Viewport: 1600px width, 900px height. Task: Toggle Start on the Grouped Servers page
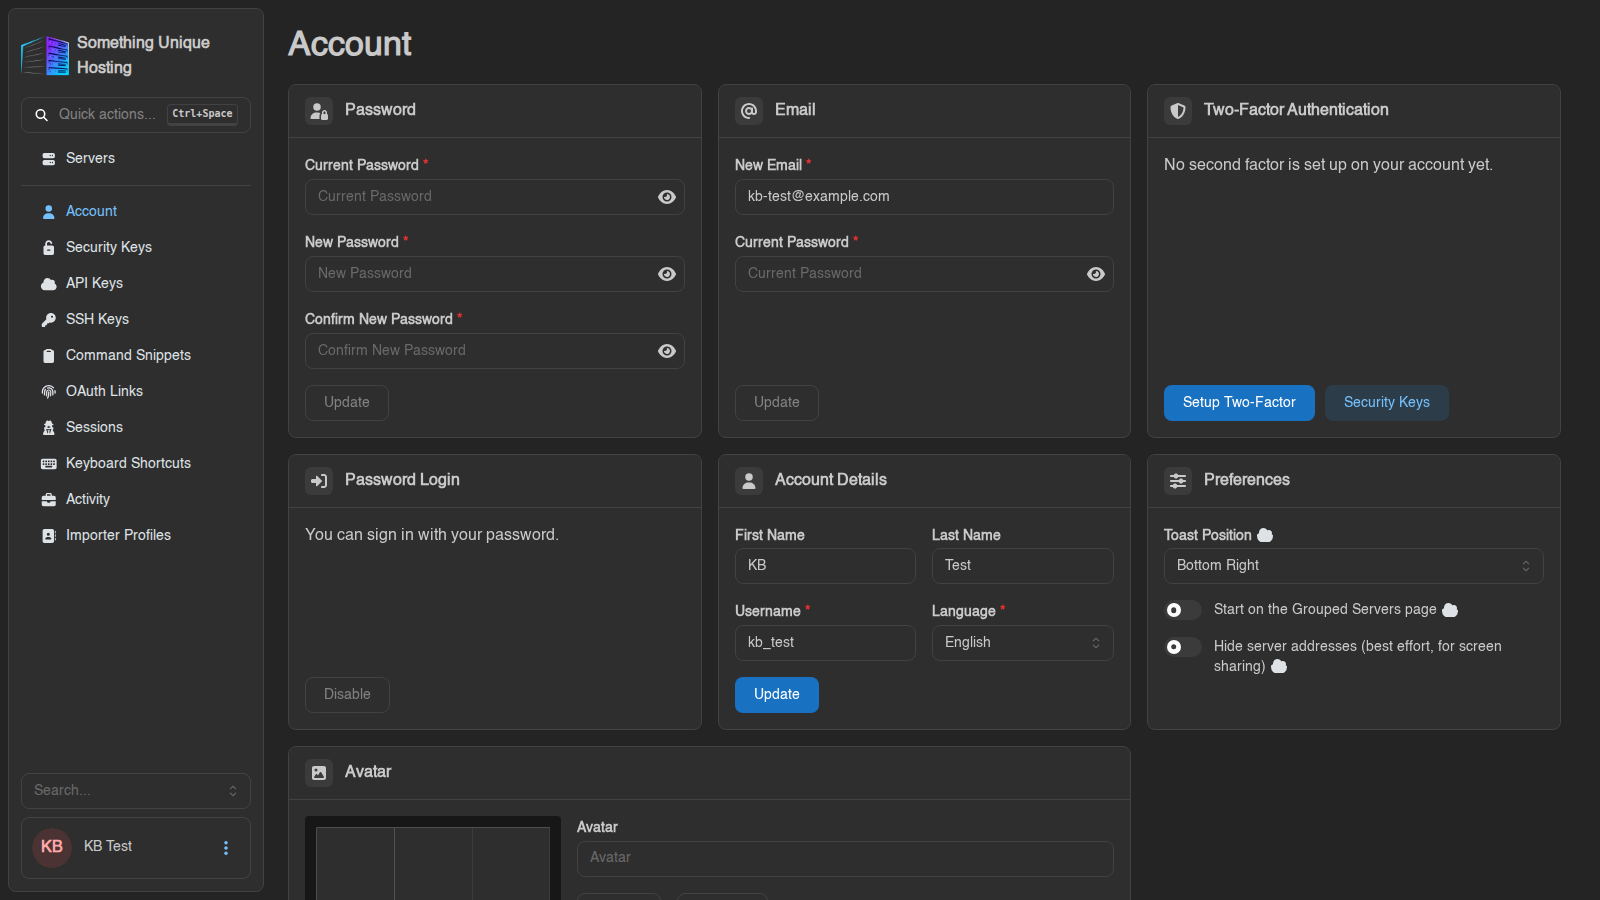pyautogui.click(x=1183, y=610)
